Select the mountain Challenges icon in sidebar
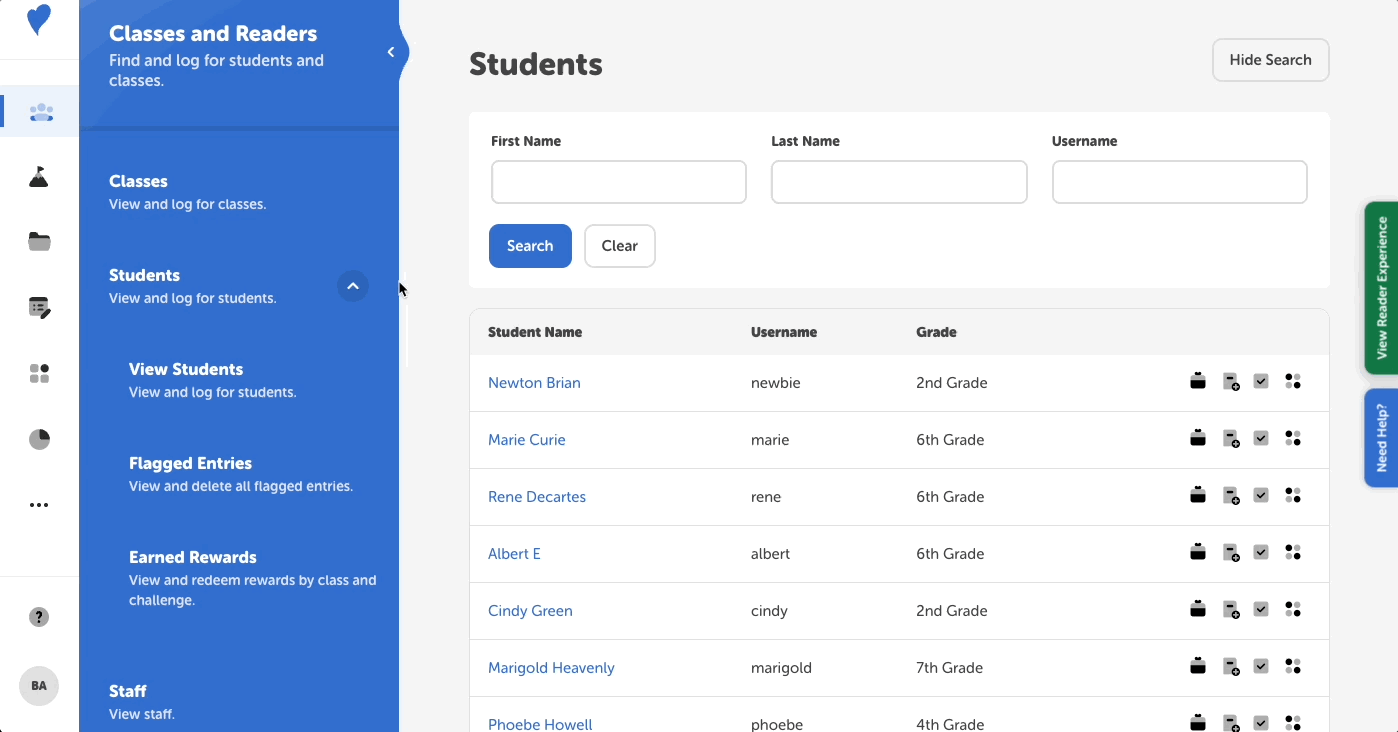Image resolution: width=1398 pixels, height=732 pixels. [x=38, y=176]
